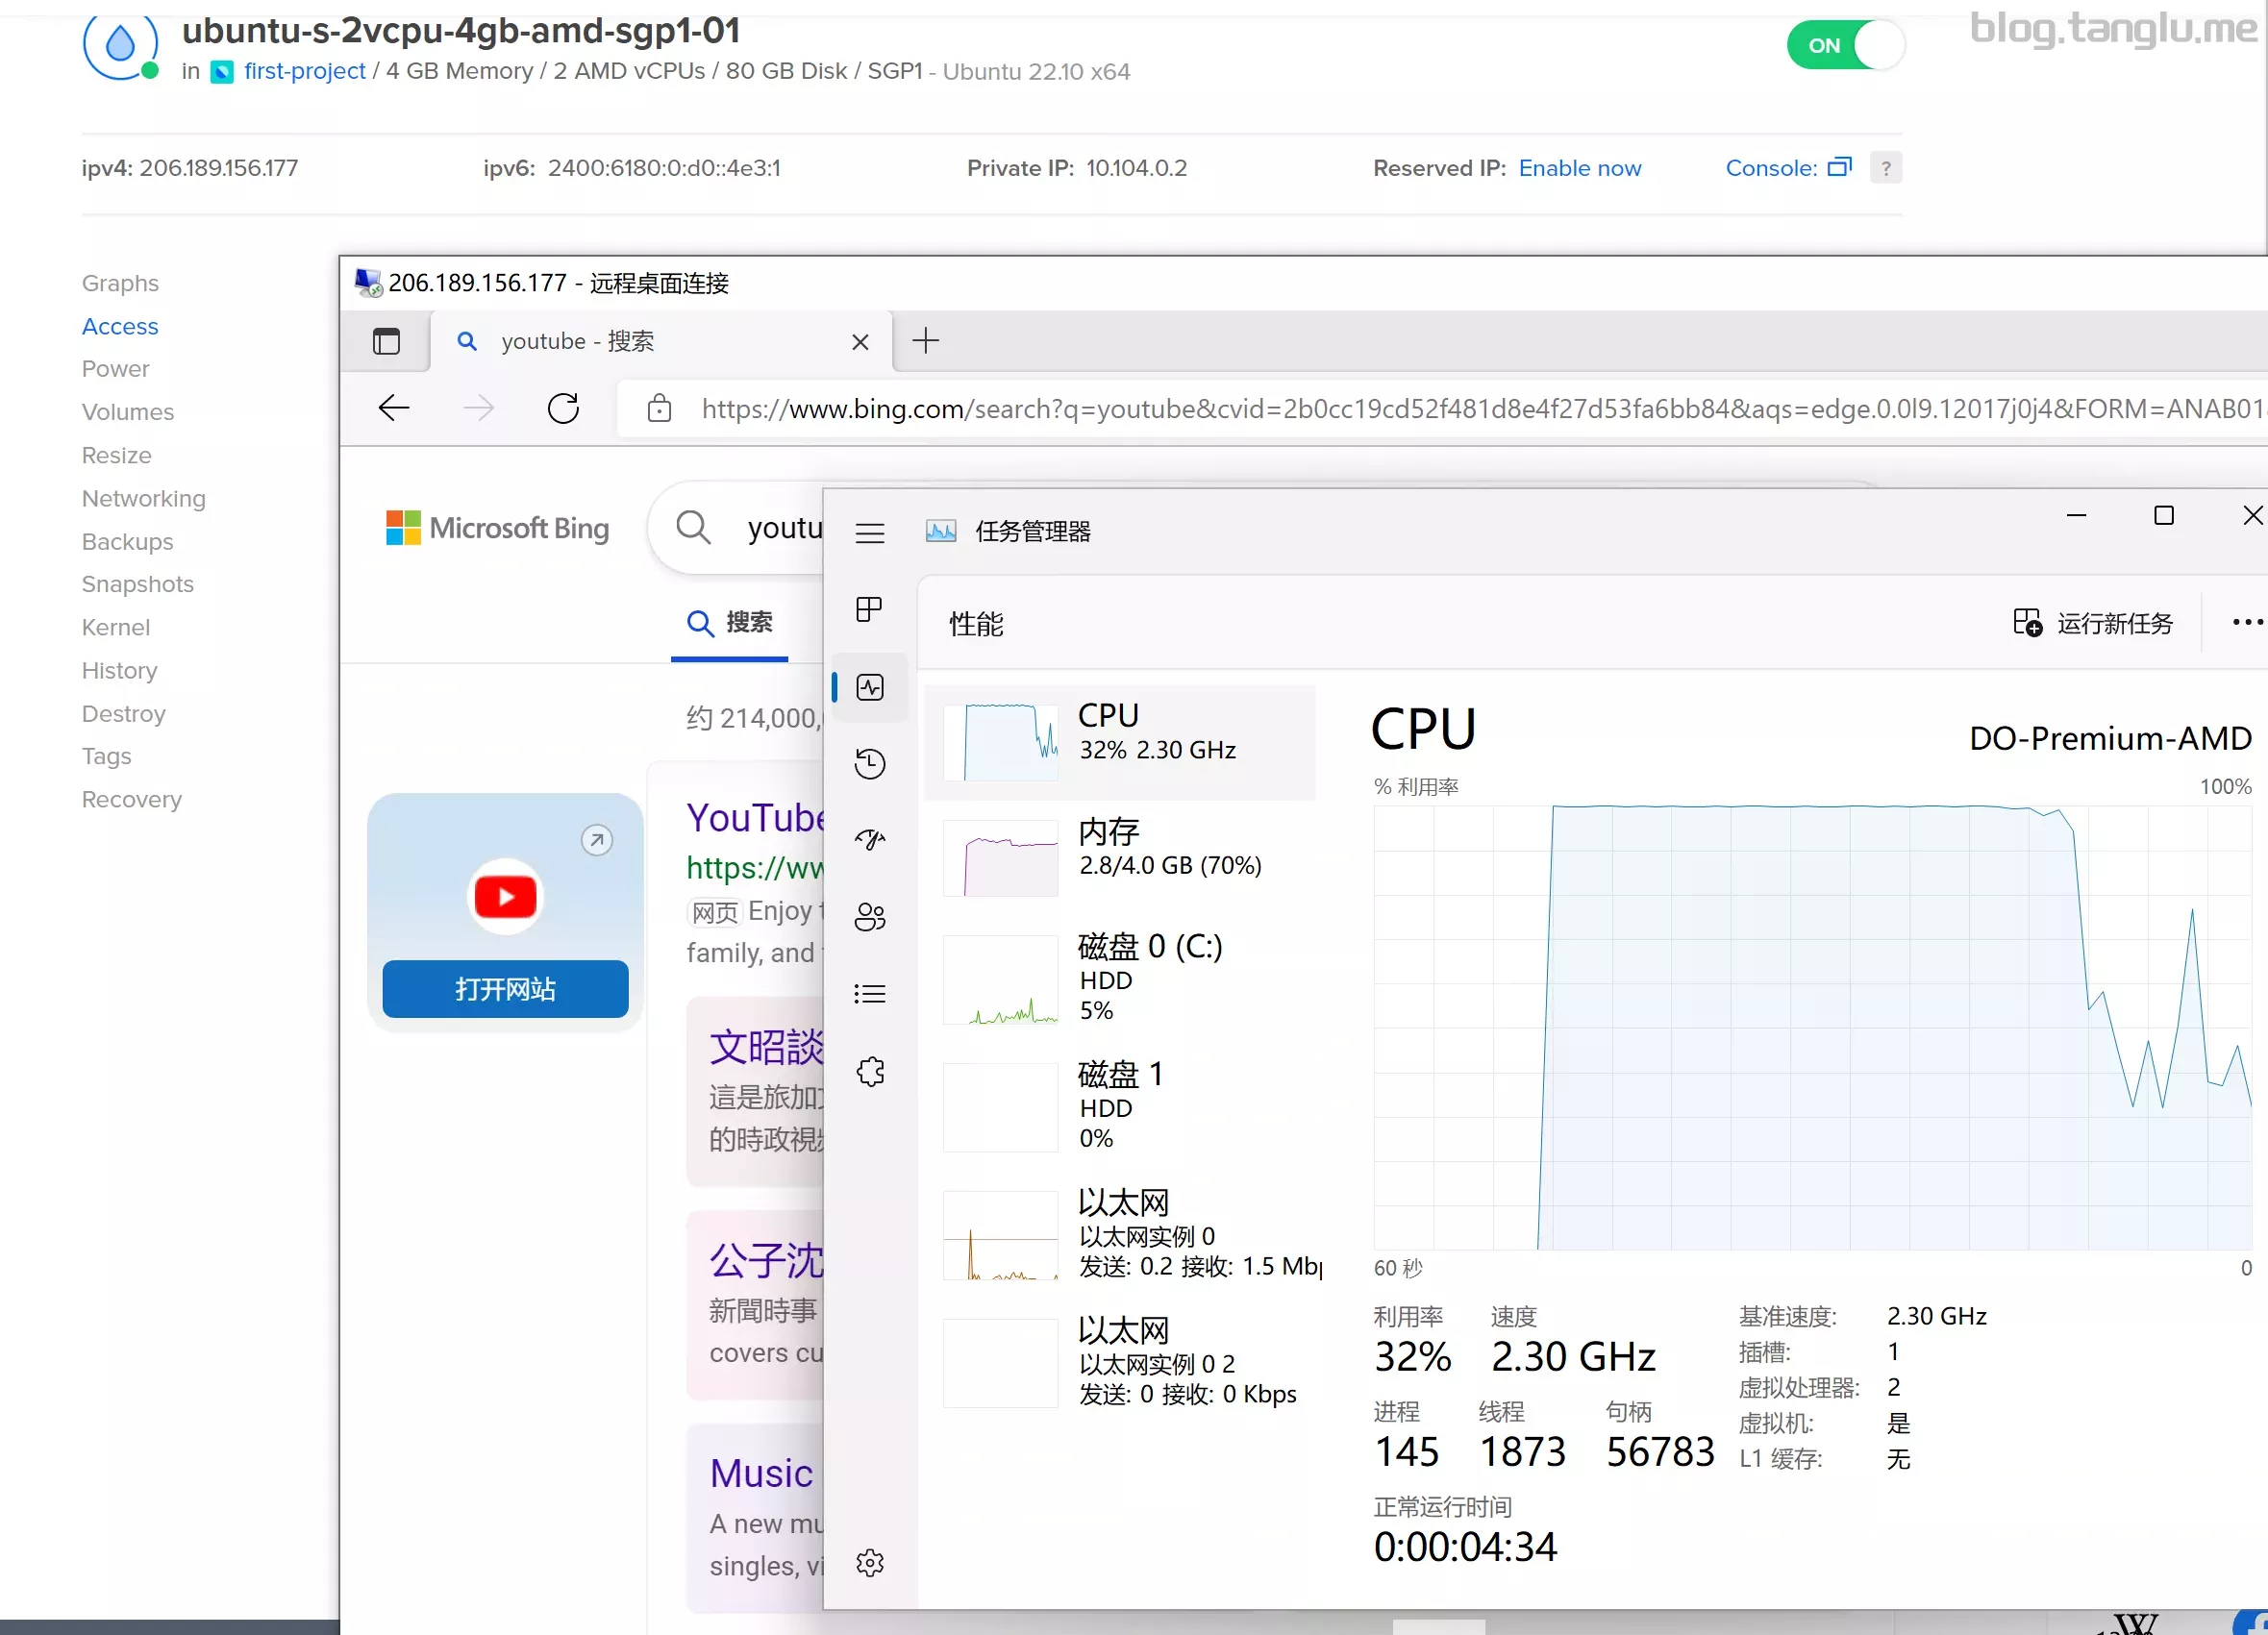The width and height of the screenshot is (2268, 1635).
Task: Click 运行新任务 run new task button
Action: click(x=2093, y=623)
